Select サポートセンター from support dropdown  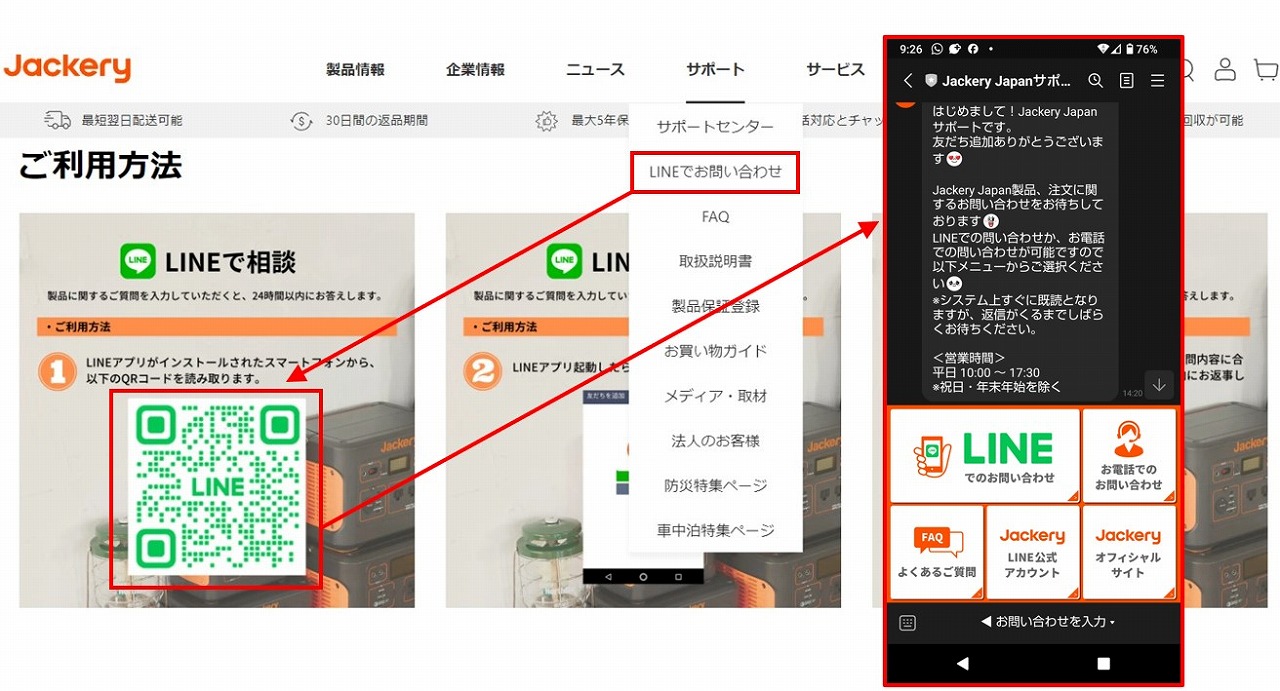point(715,127)
